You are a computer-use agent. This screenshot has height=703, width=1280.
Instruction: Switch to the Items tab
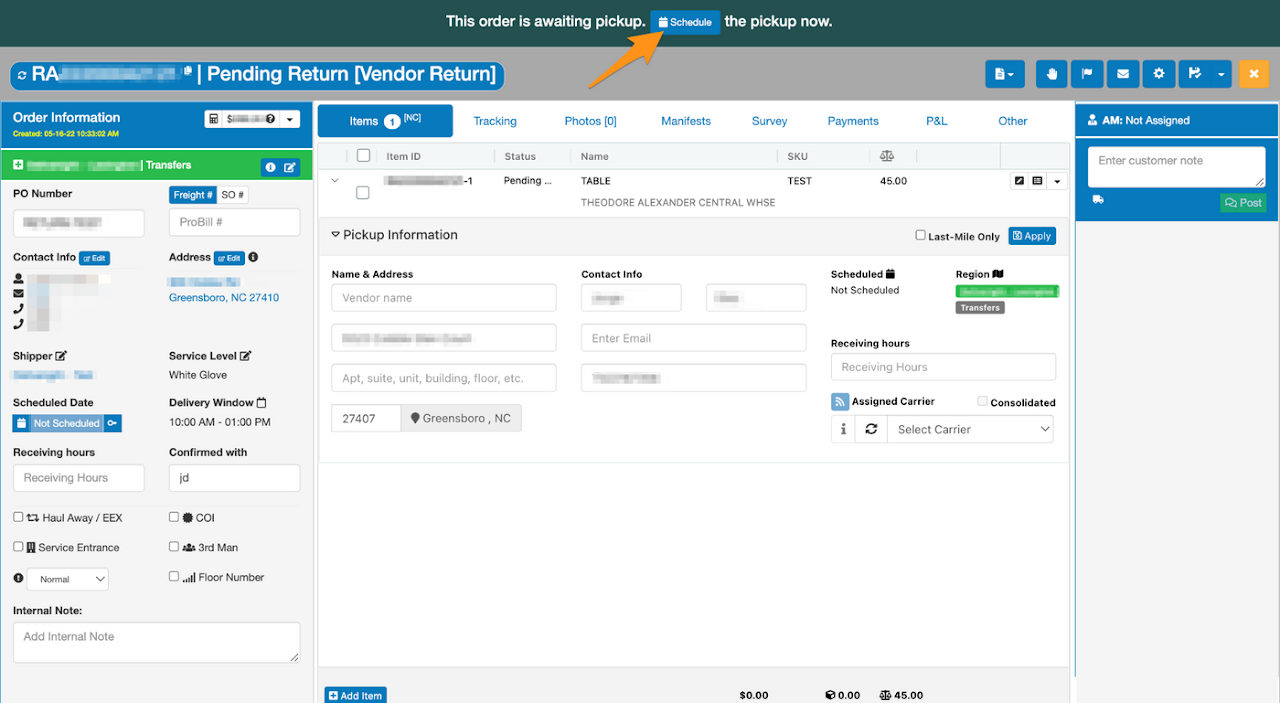pos(385,121)
